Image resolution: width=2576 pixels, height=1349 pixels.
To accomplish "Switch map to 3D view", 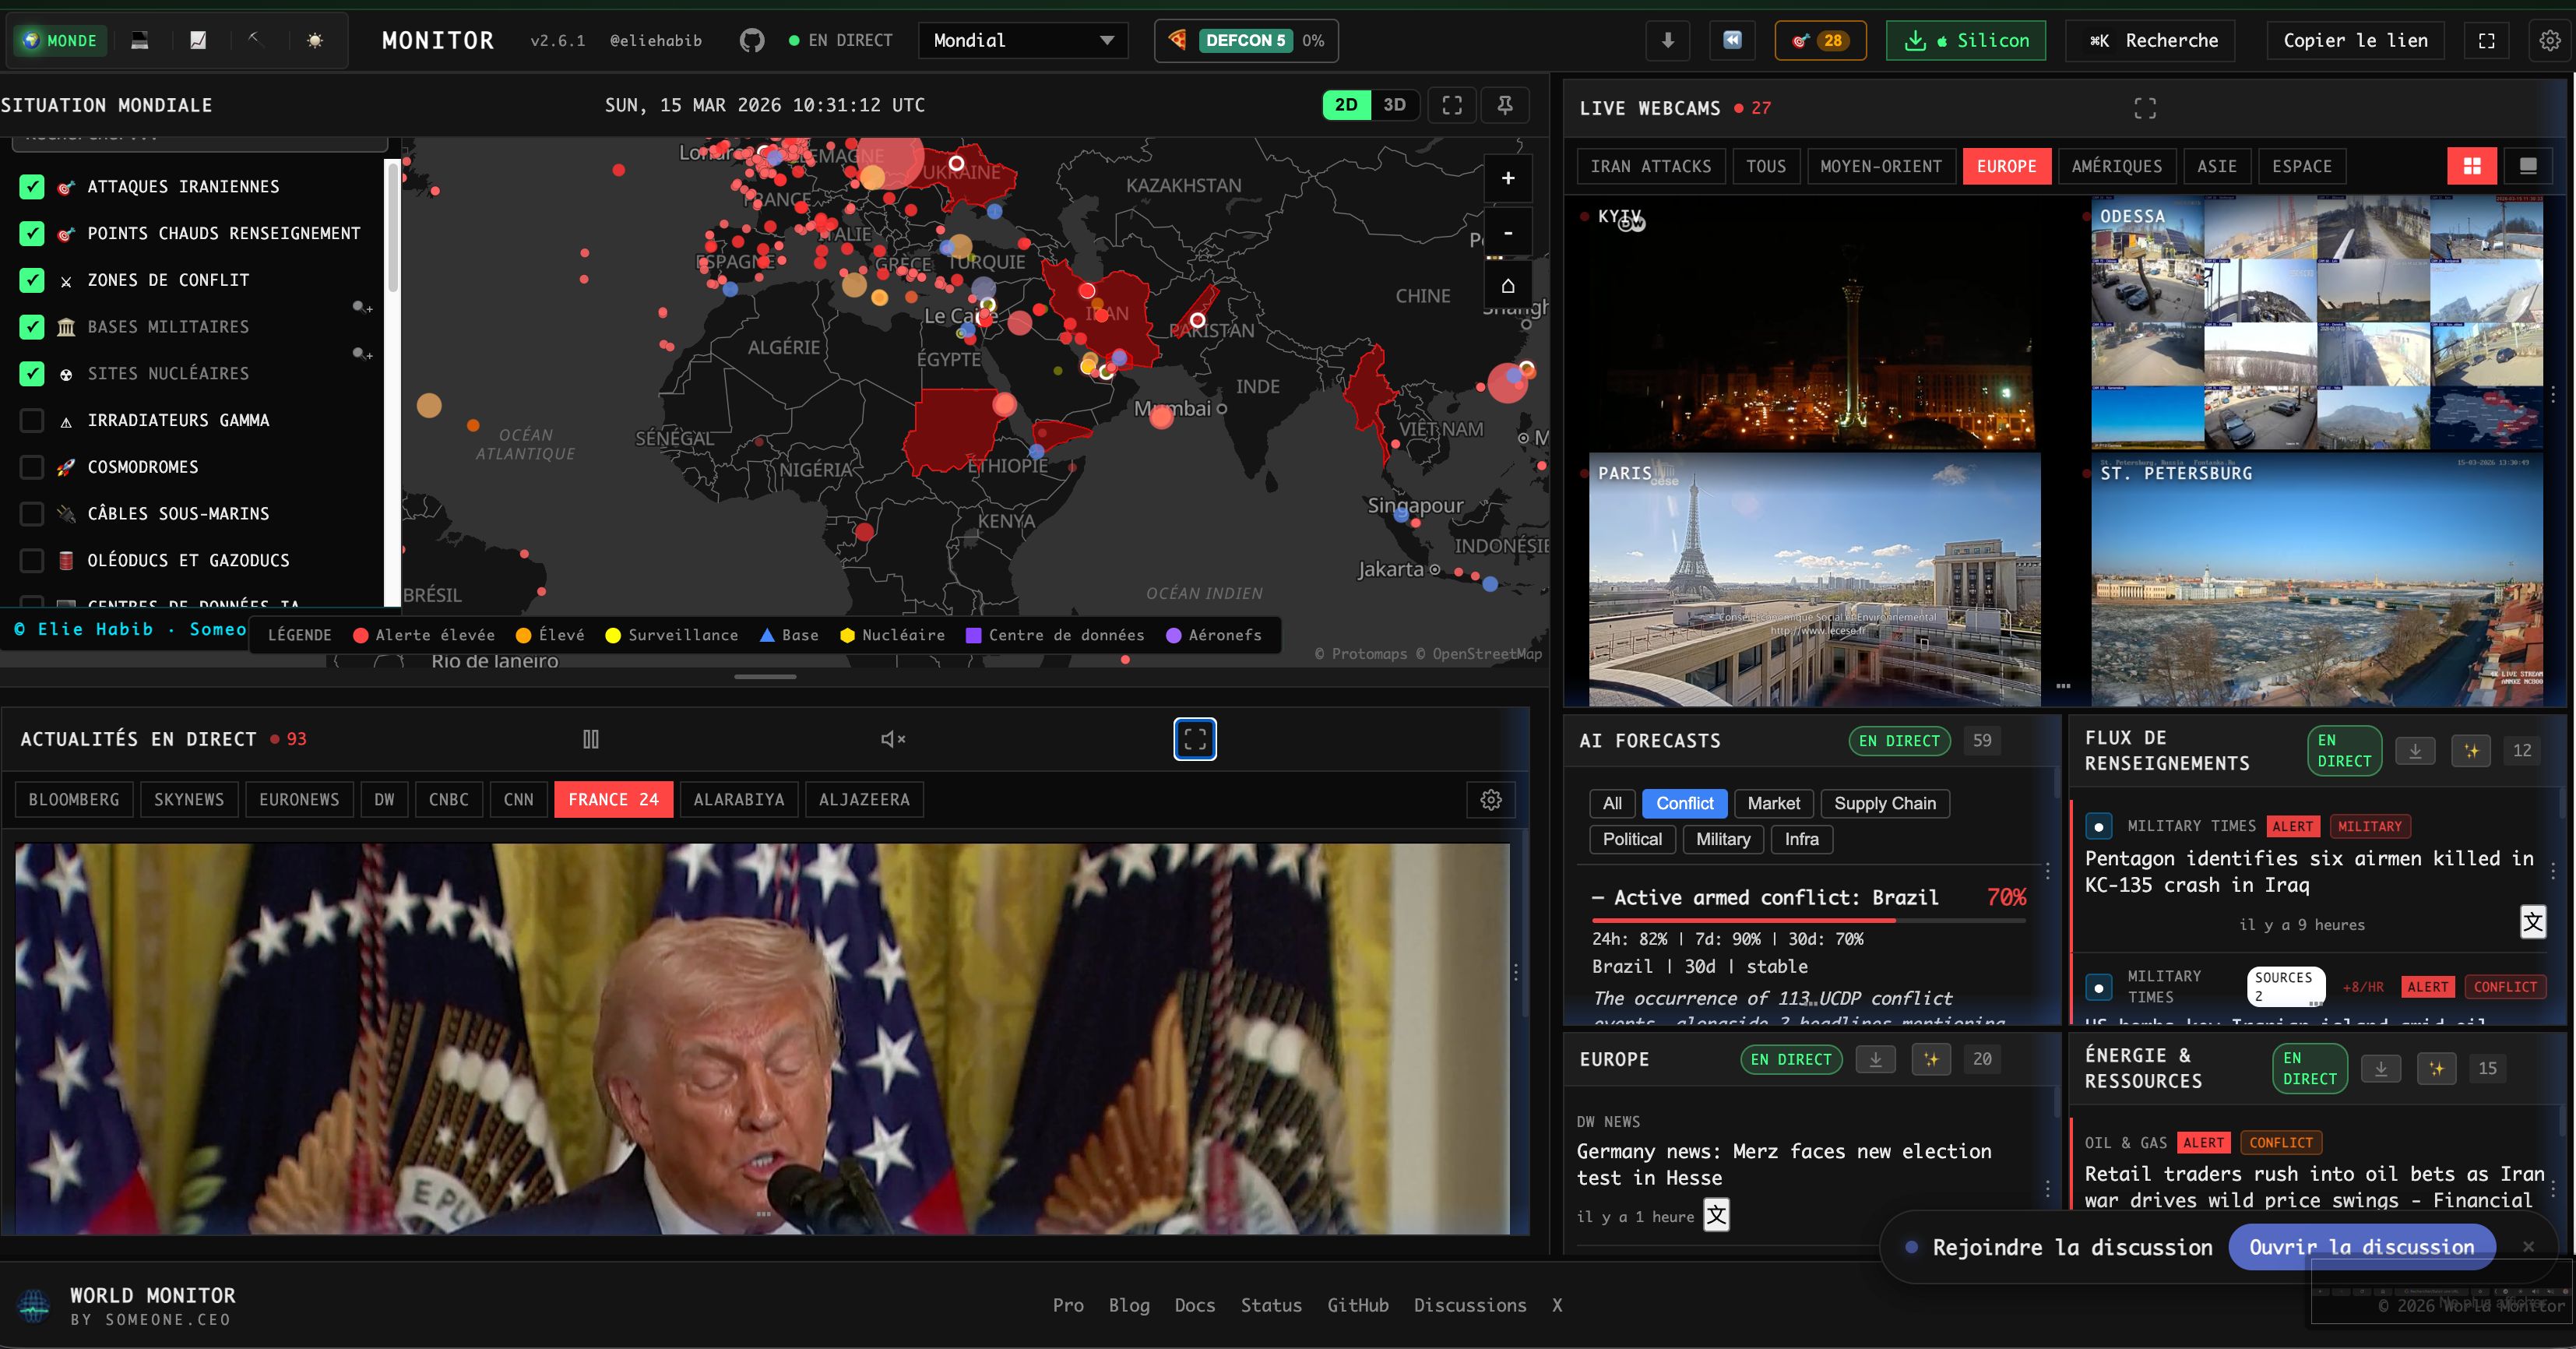I will (1394, 105).
